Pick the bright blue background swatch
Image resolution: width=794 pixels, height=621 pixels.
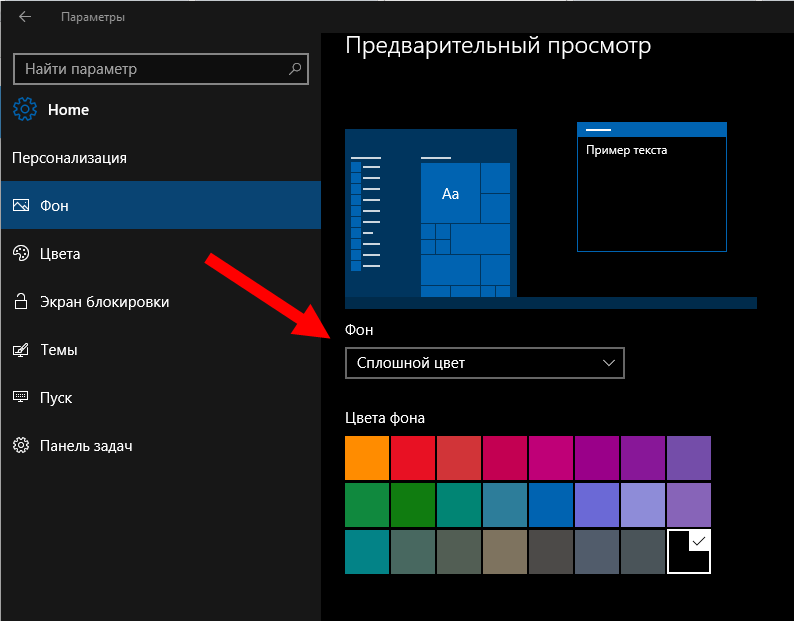(551, 505)
